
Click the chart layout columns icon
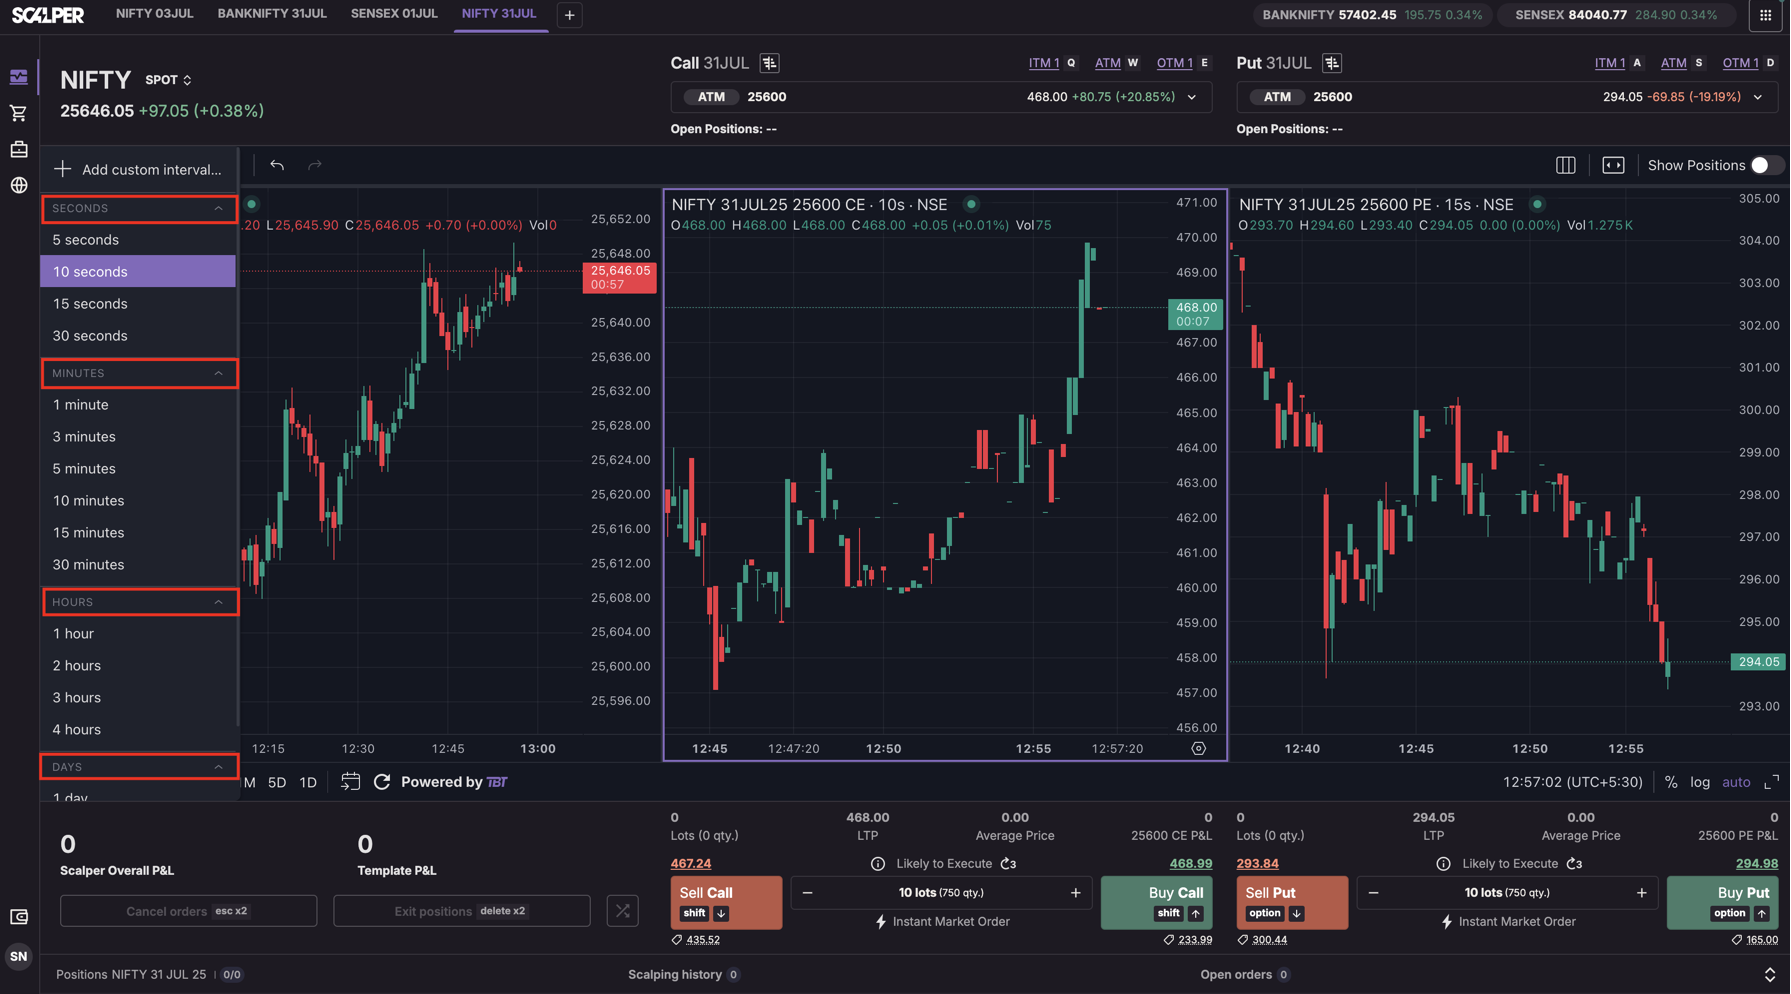tap(1566, 165)
